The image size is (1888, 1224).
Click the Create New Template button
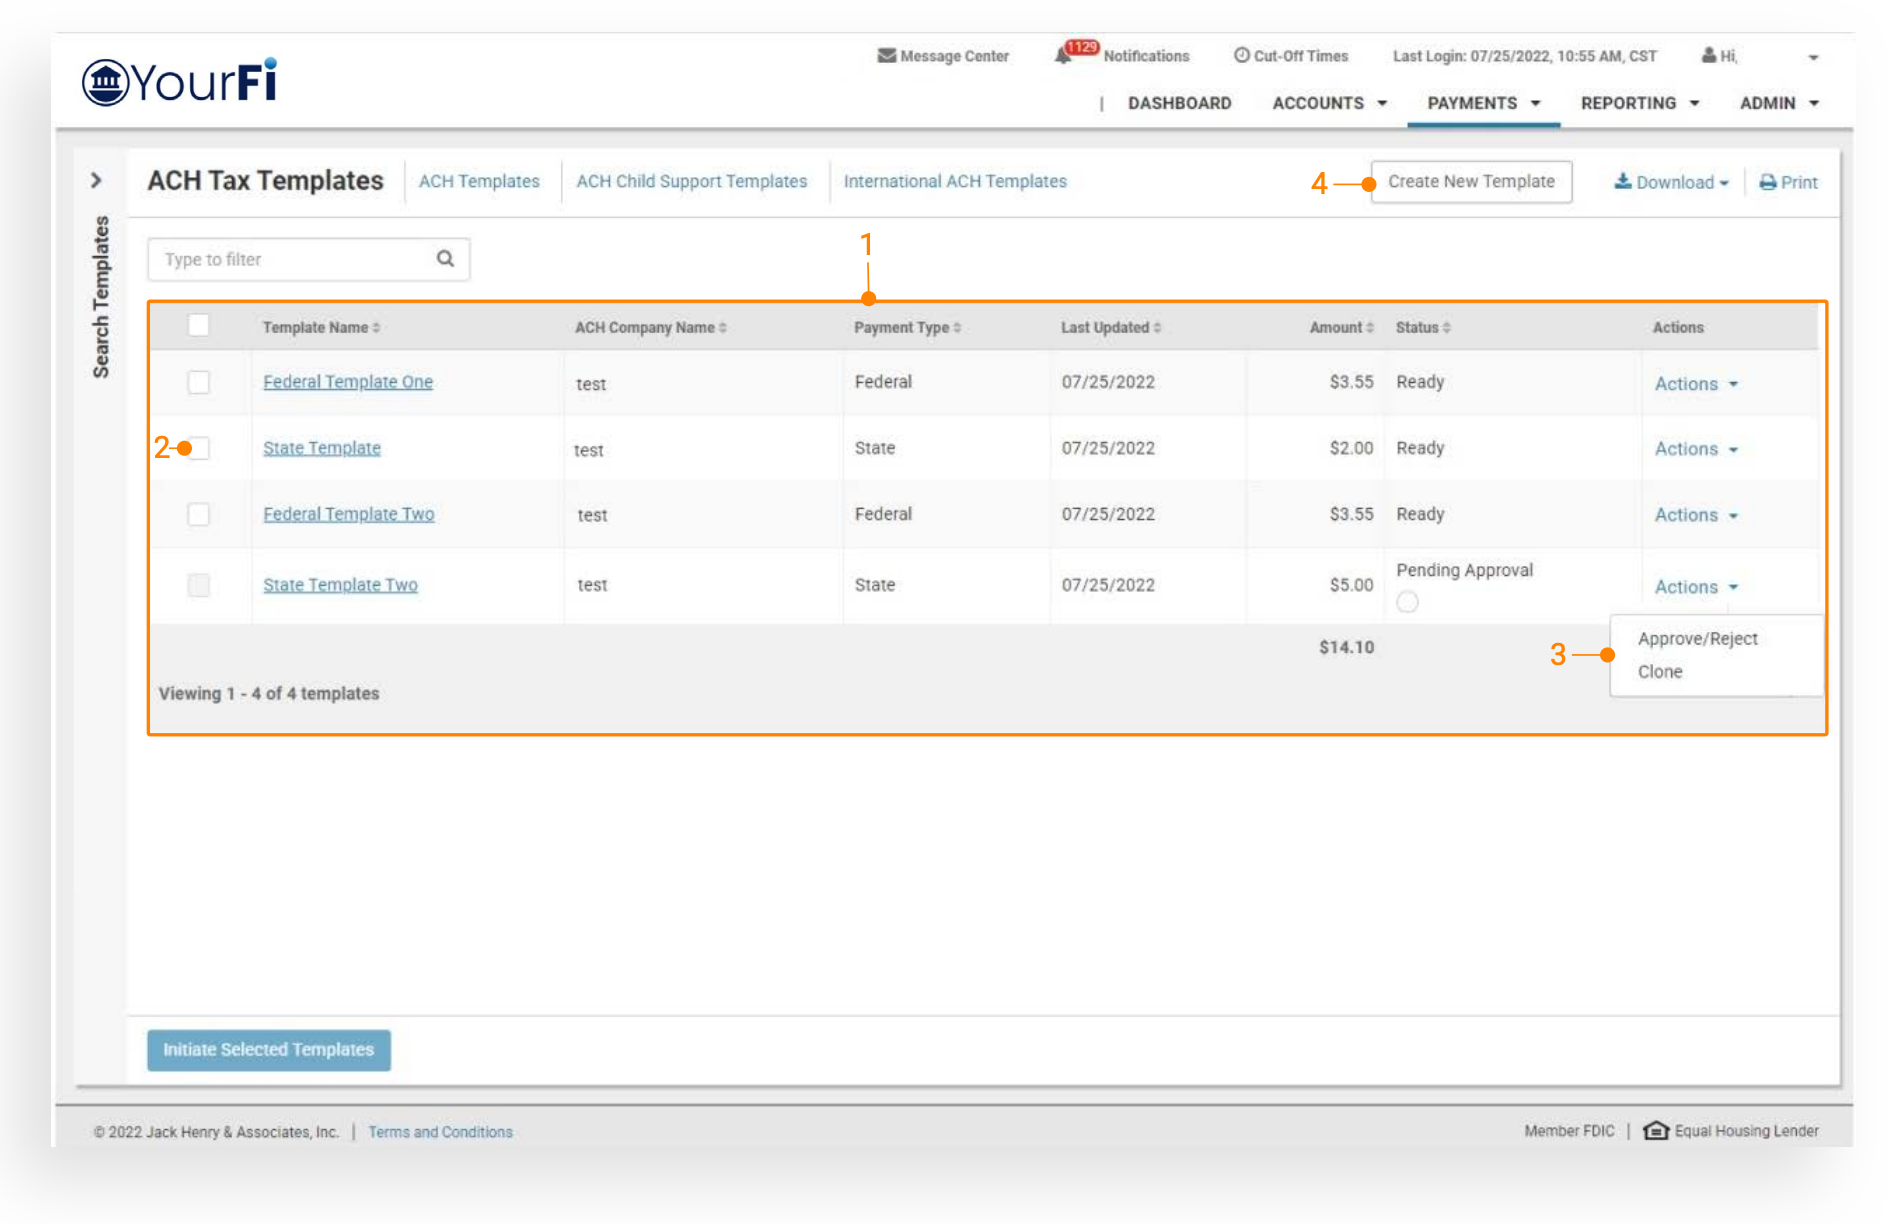[1470, 181]
